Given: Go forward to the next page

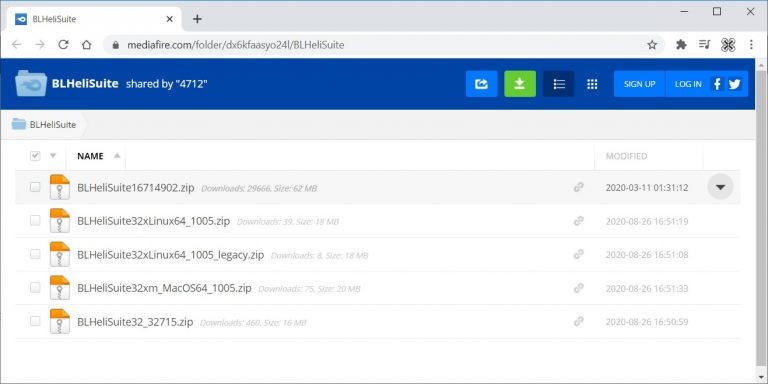Looking at the screenshot, I should tap(40, 45).
